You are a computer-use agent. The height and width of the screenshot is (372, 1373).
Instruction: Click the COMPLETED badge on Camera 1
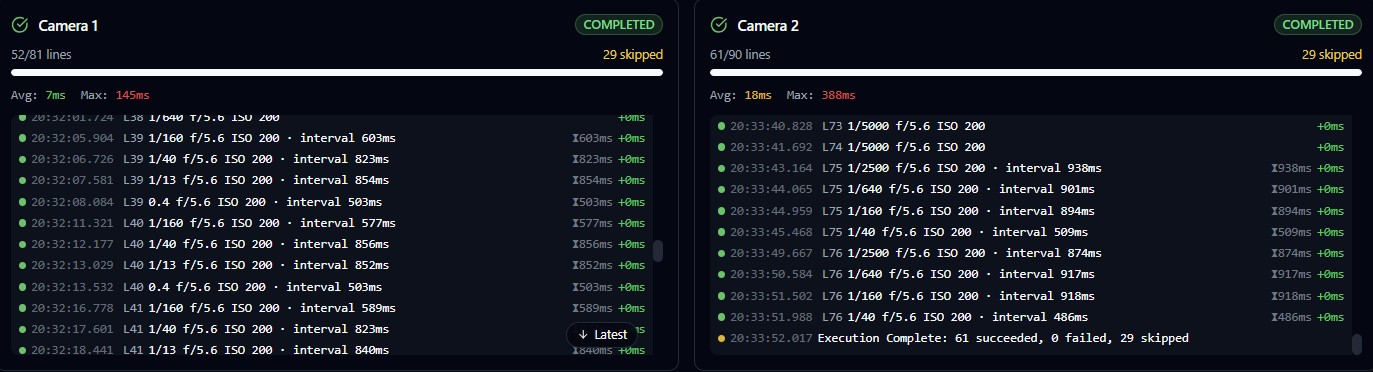[x=618, y=25]
